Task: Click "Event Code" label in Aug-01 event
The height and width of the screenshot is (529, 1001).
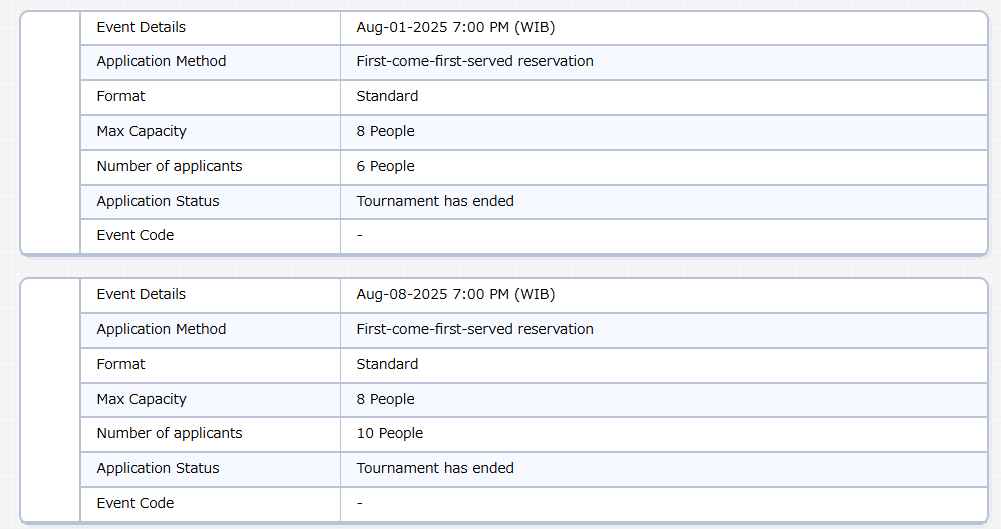Action: tap(135, 235)
